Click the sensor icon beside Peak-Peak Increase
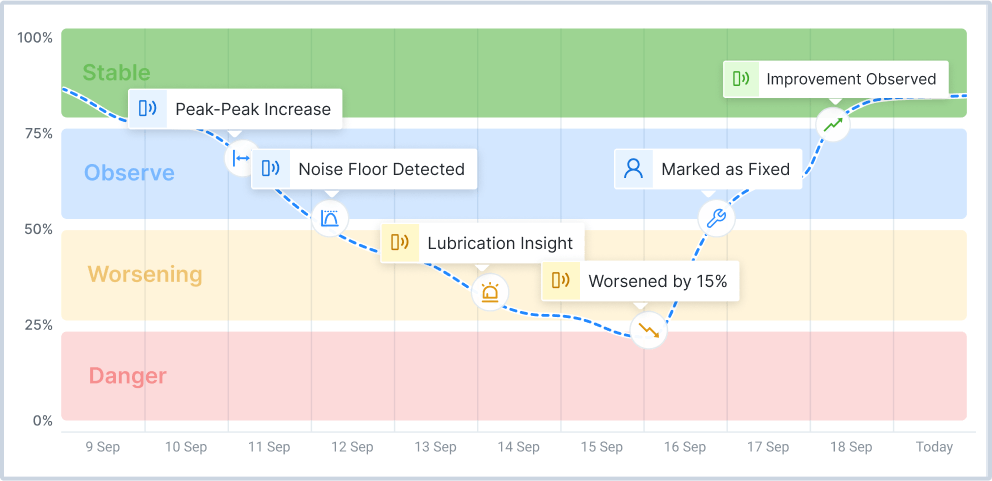 pyautogui.click(x=148, y=109)
